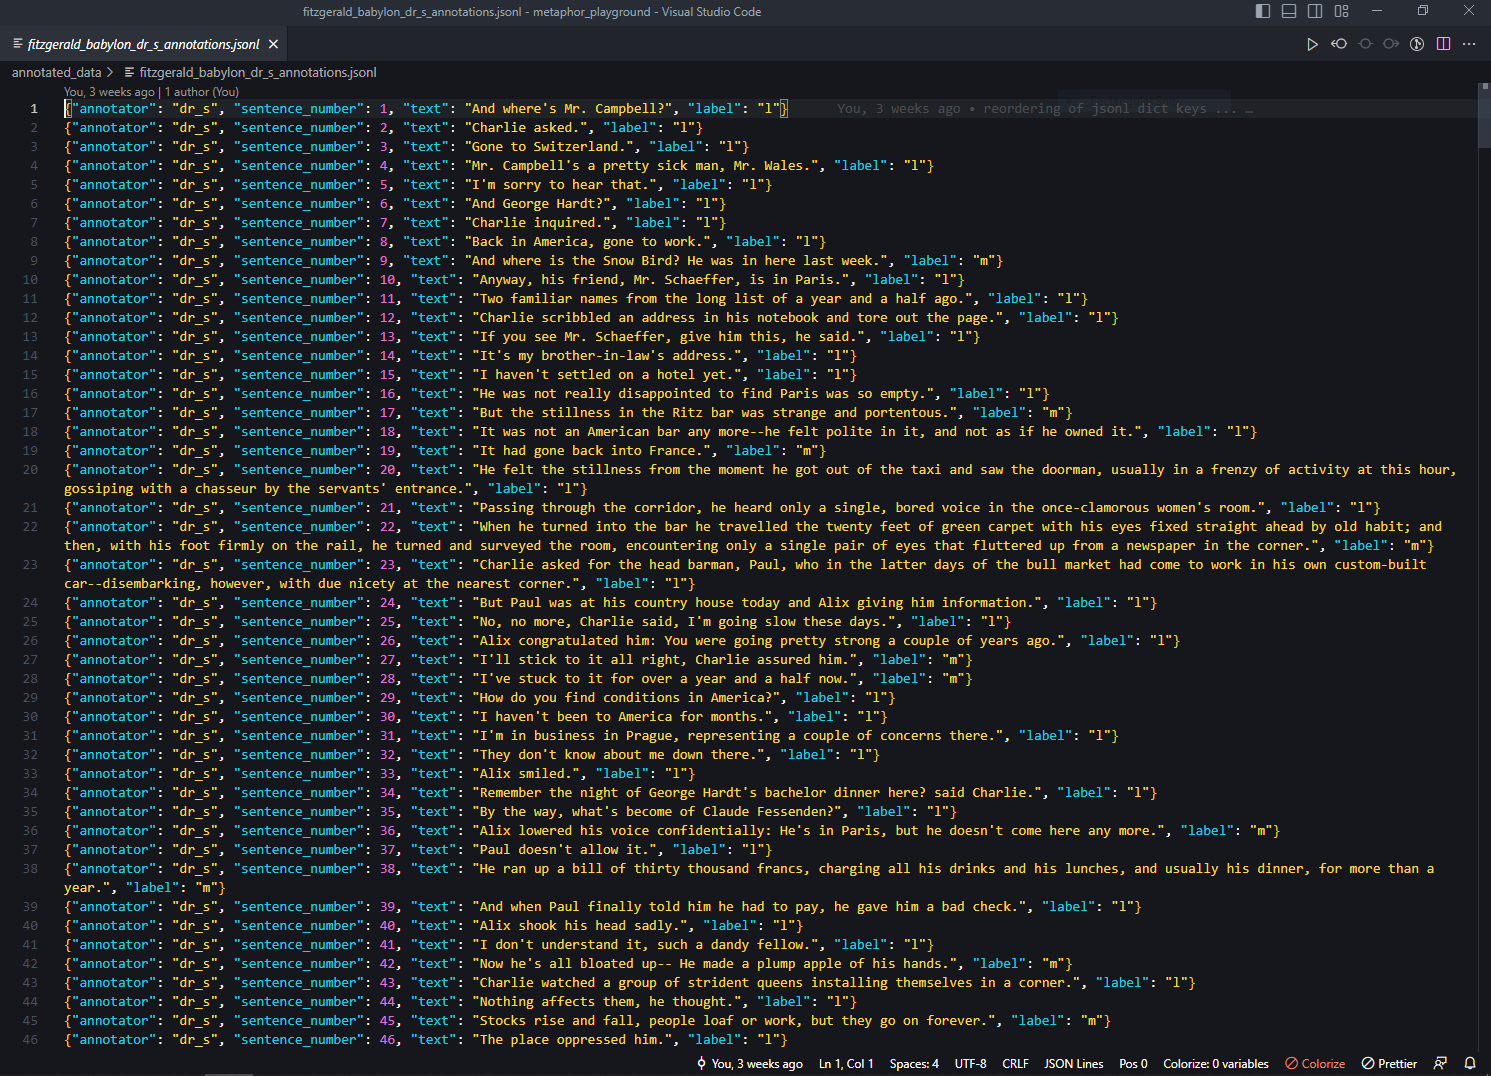Split the editor to the right
The width and height of the screenshot is (1491, 1076).
tap(1443, 44)
